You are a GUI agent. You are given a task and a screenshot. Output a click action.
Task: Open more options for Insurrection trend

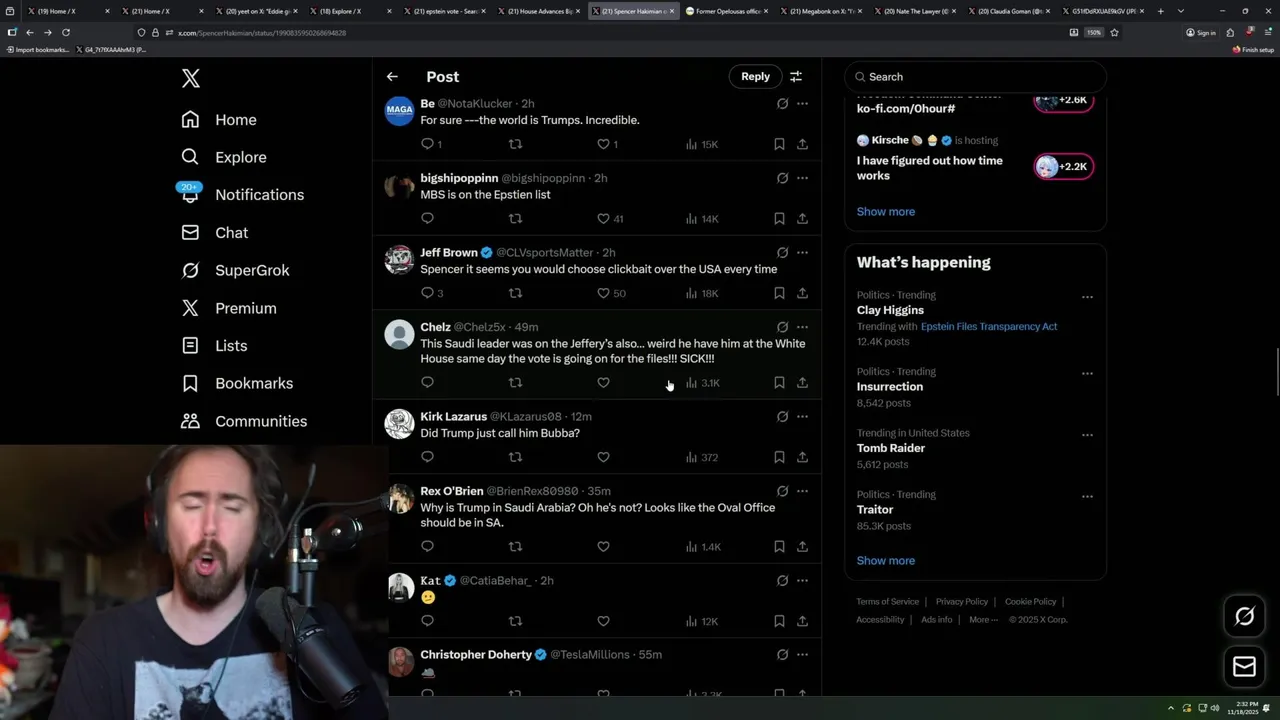pos(1087,374)
